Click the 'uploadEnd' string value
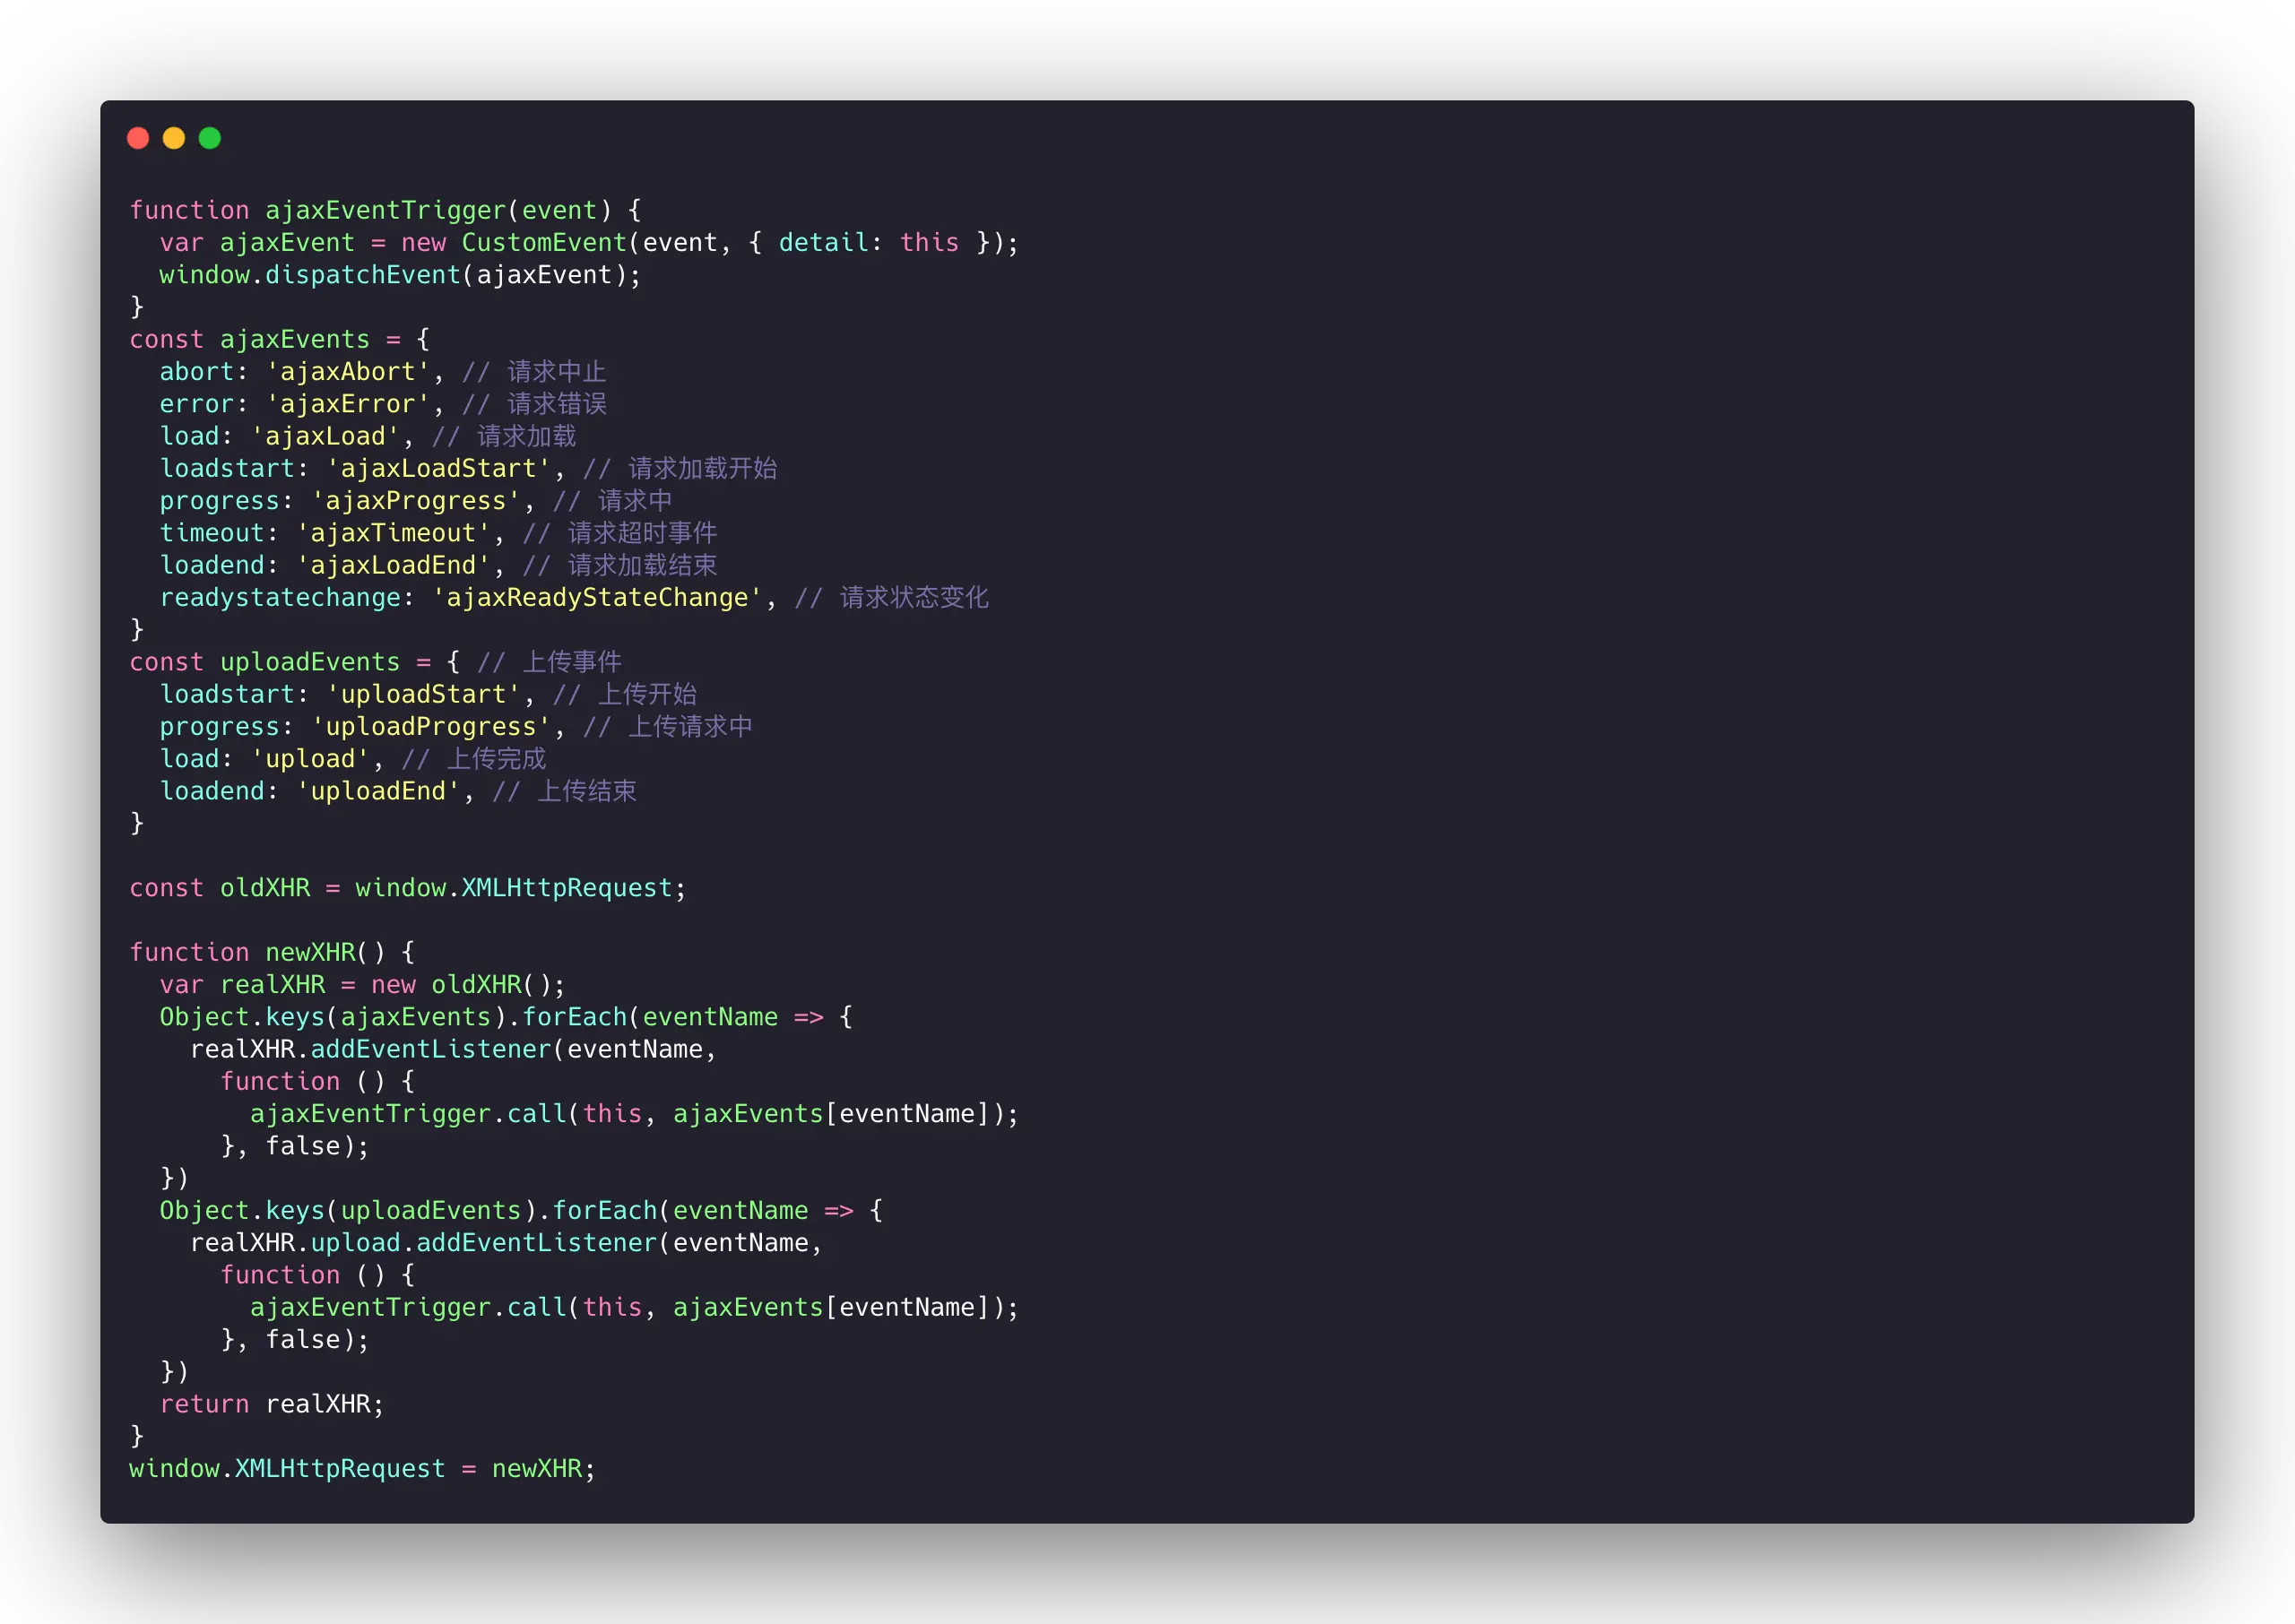2295x1624 pixels. (x=378, y=791)
